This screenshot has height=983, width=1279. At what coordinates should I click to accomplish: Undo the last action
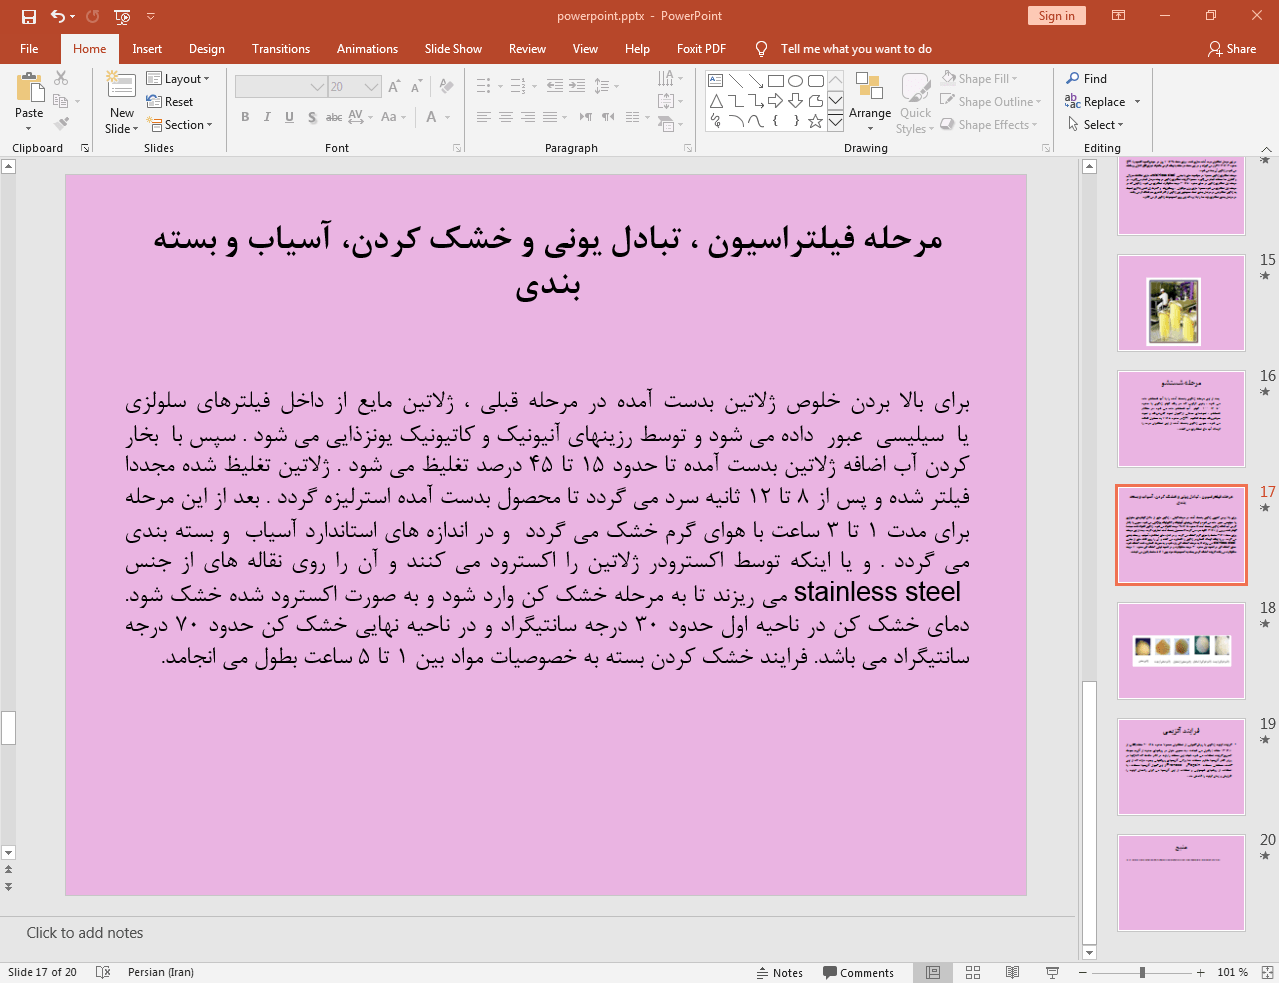tap(58, 16)
